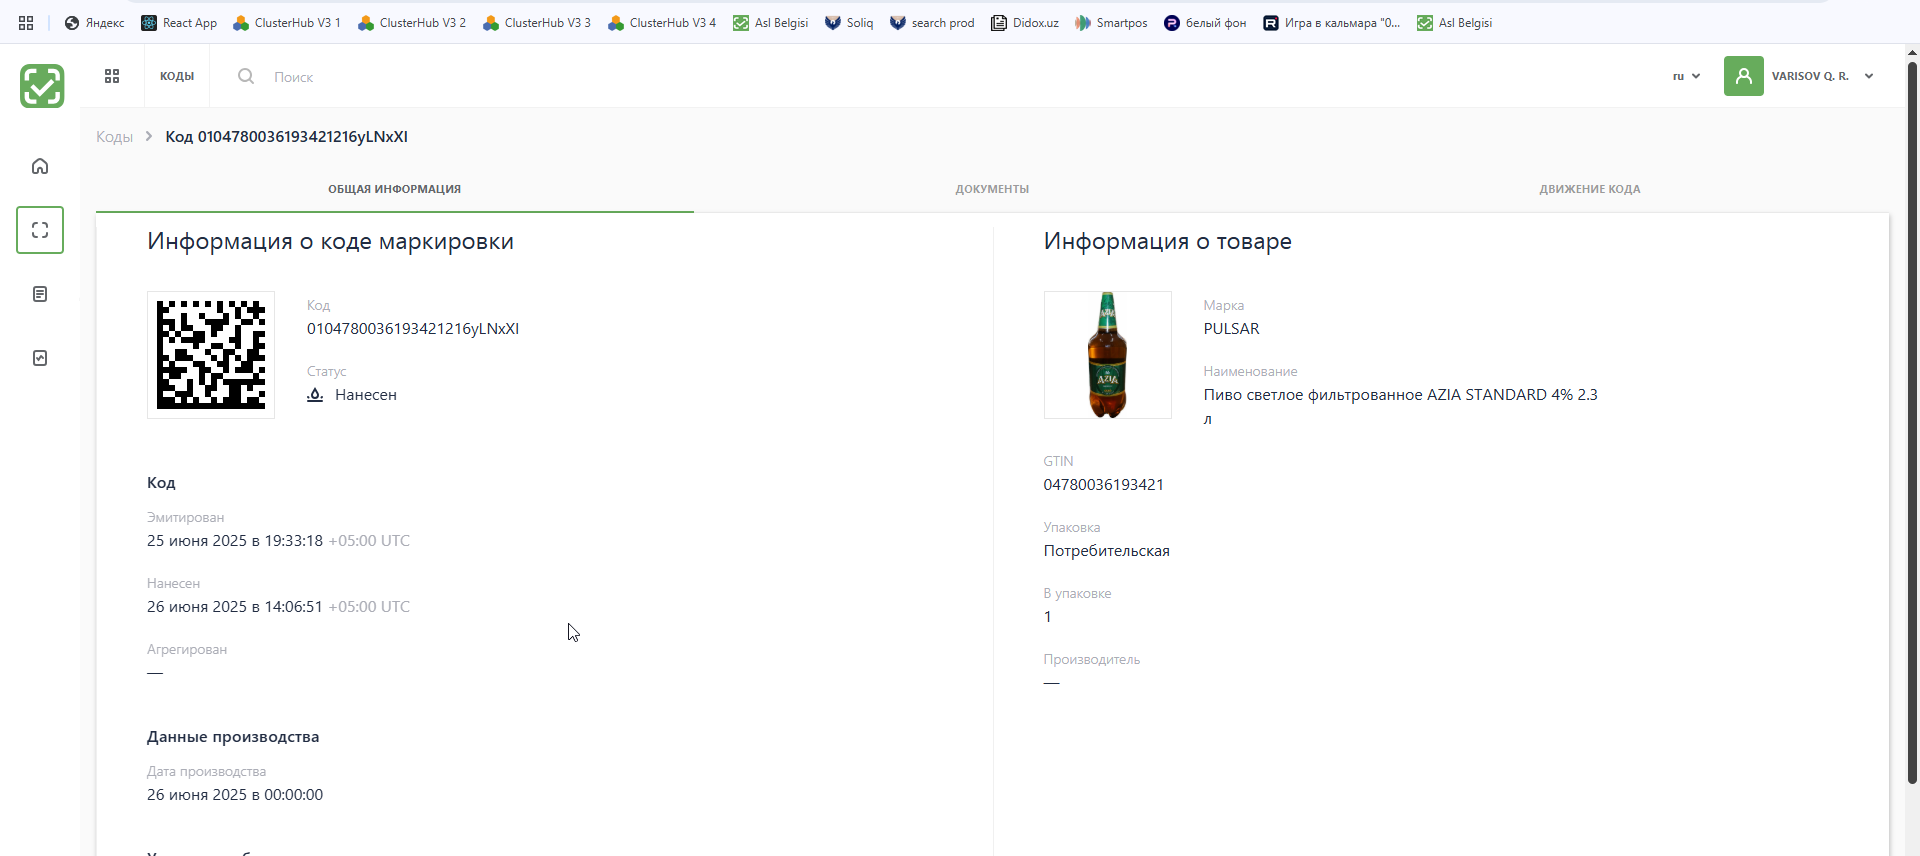The width and height of the screenshot is (1920, 856).
Task: Open the search prod bookmark
Action: tap(932, 23)
